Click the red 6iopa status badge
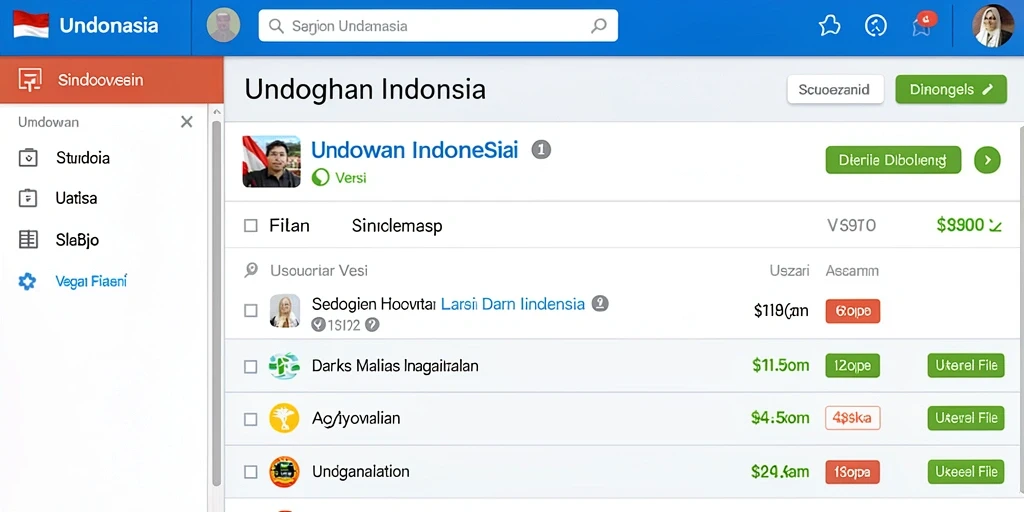 click(x=852, y=312)
